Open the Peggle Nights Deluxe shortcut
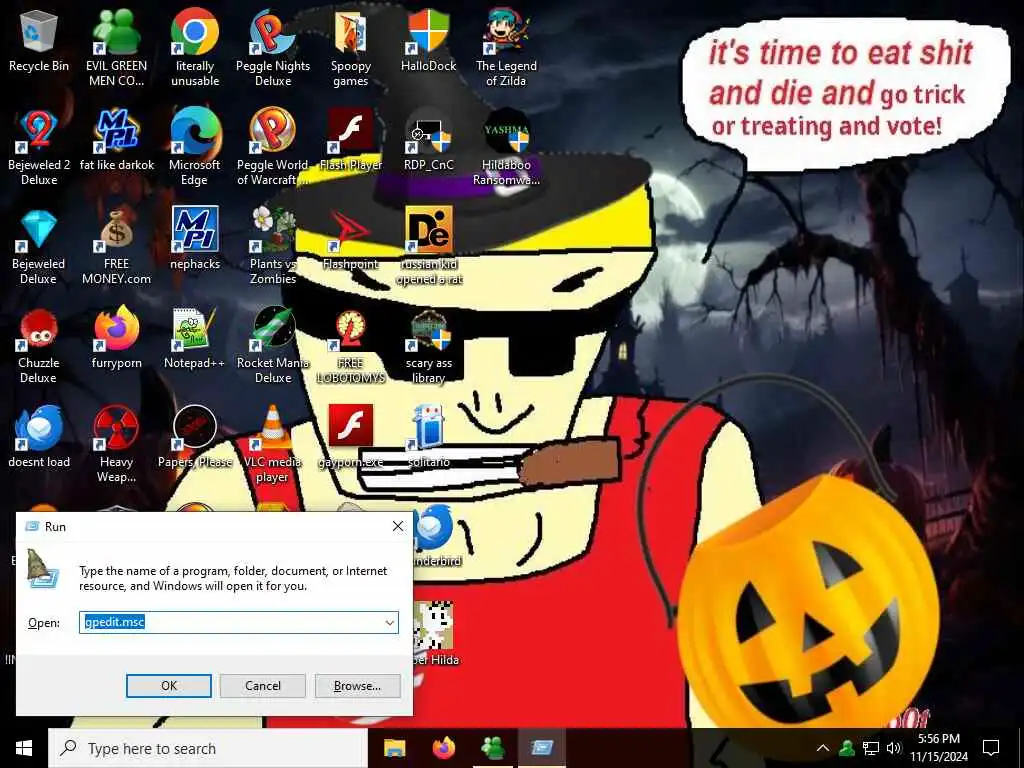This screenshot has height=768, width=1024. pyautogui.click(x=273, y=48)
